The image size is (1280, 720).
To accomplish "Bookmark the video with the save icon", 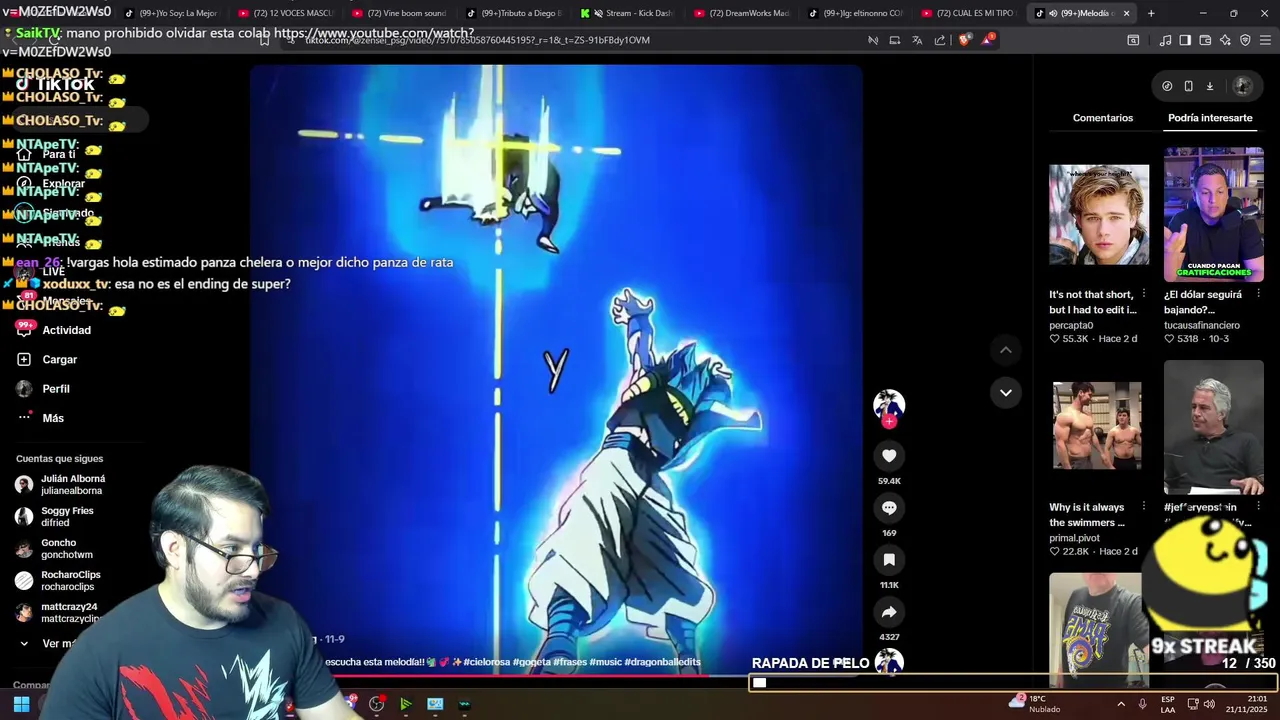I will pos(889,560).
